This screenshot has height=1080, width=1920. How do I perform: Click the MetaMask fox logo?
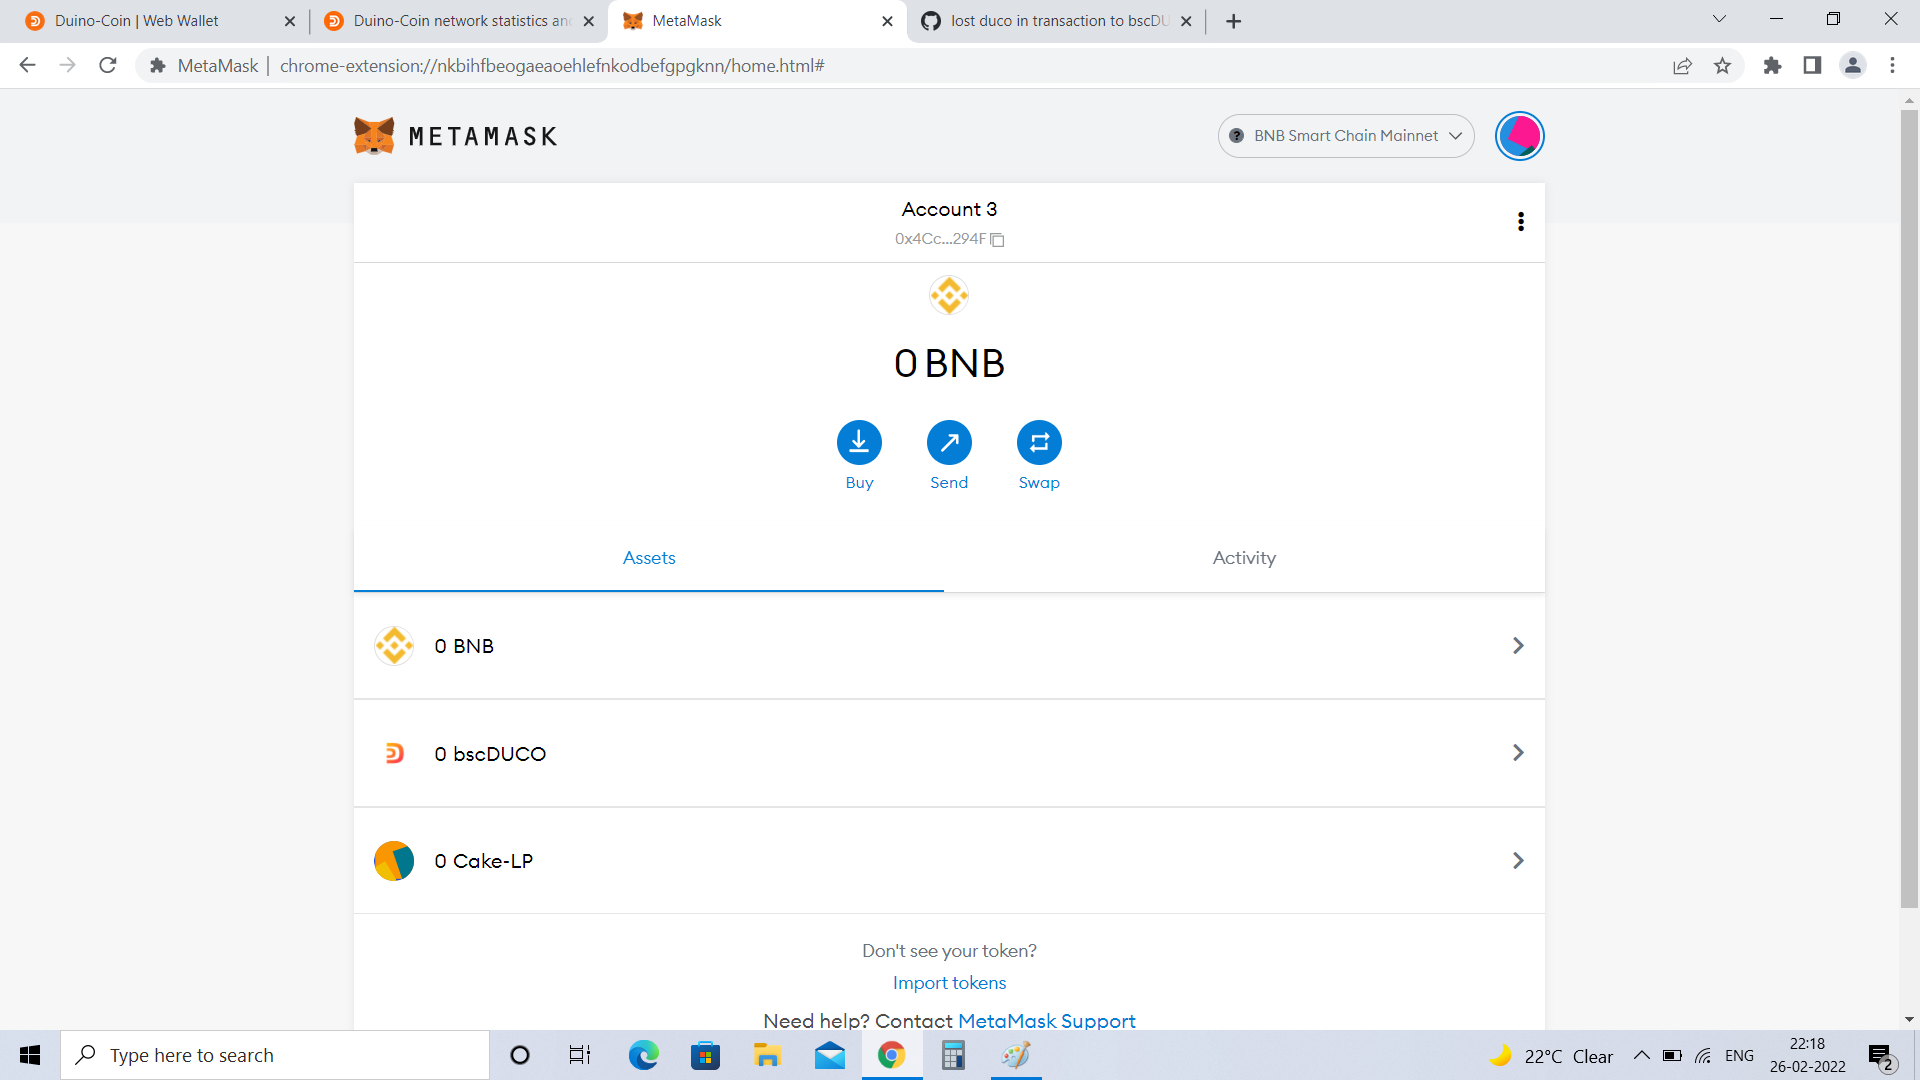pyautogui.click(x=374, y=135)
